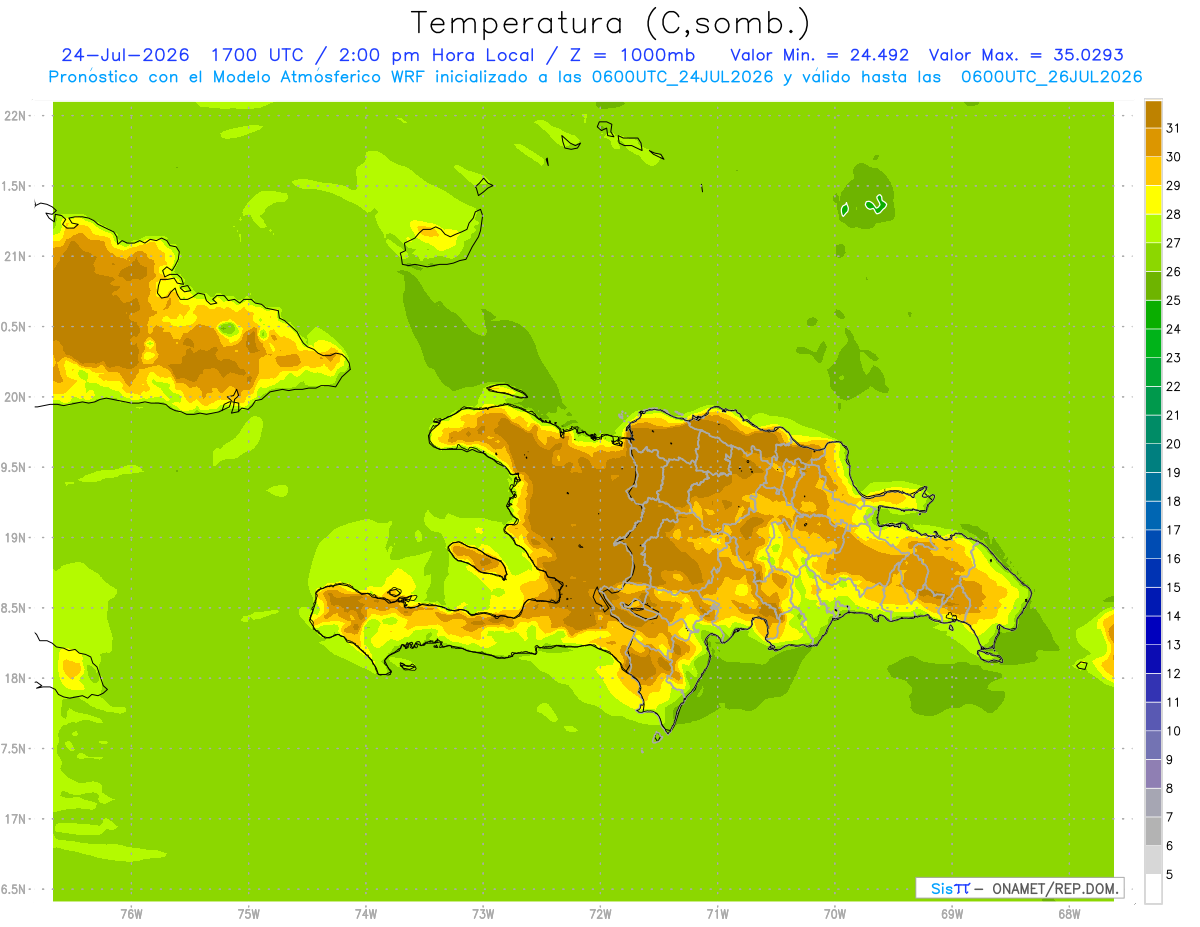This screenshot has height=927, width=1200.
Task: Click colorbar swatch between 30 and 31
Action: pos(1153,142)
